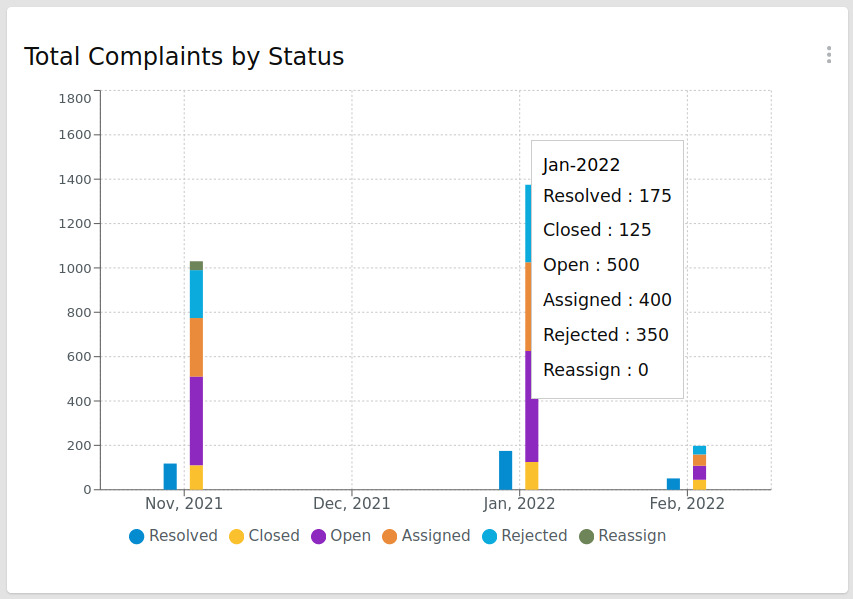Select the yellow Closed segment for Jan 2022
Screen dimensions: 853x599
[x=531, y=476]
